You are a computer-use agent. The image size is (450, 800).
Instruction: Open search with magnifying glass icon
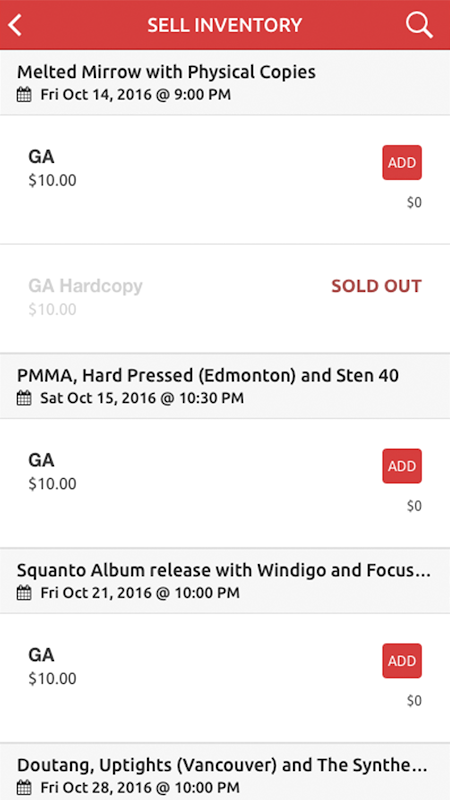419,25
